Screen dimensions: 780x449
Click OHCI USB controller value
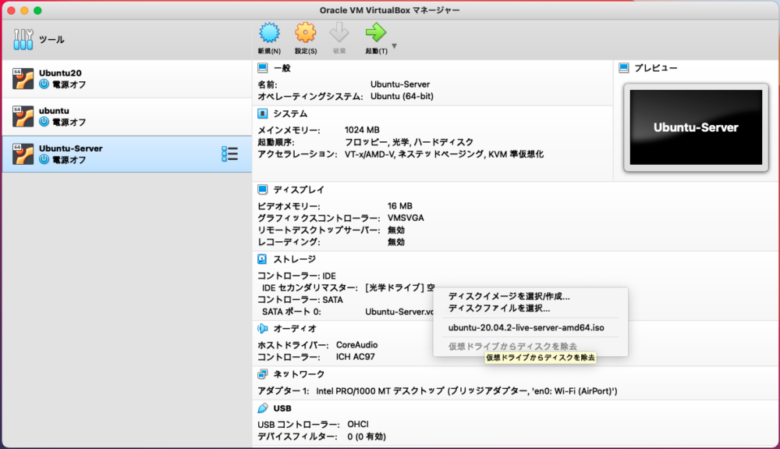tap(358, 424)
